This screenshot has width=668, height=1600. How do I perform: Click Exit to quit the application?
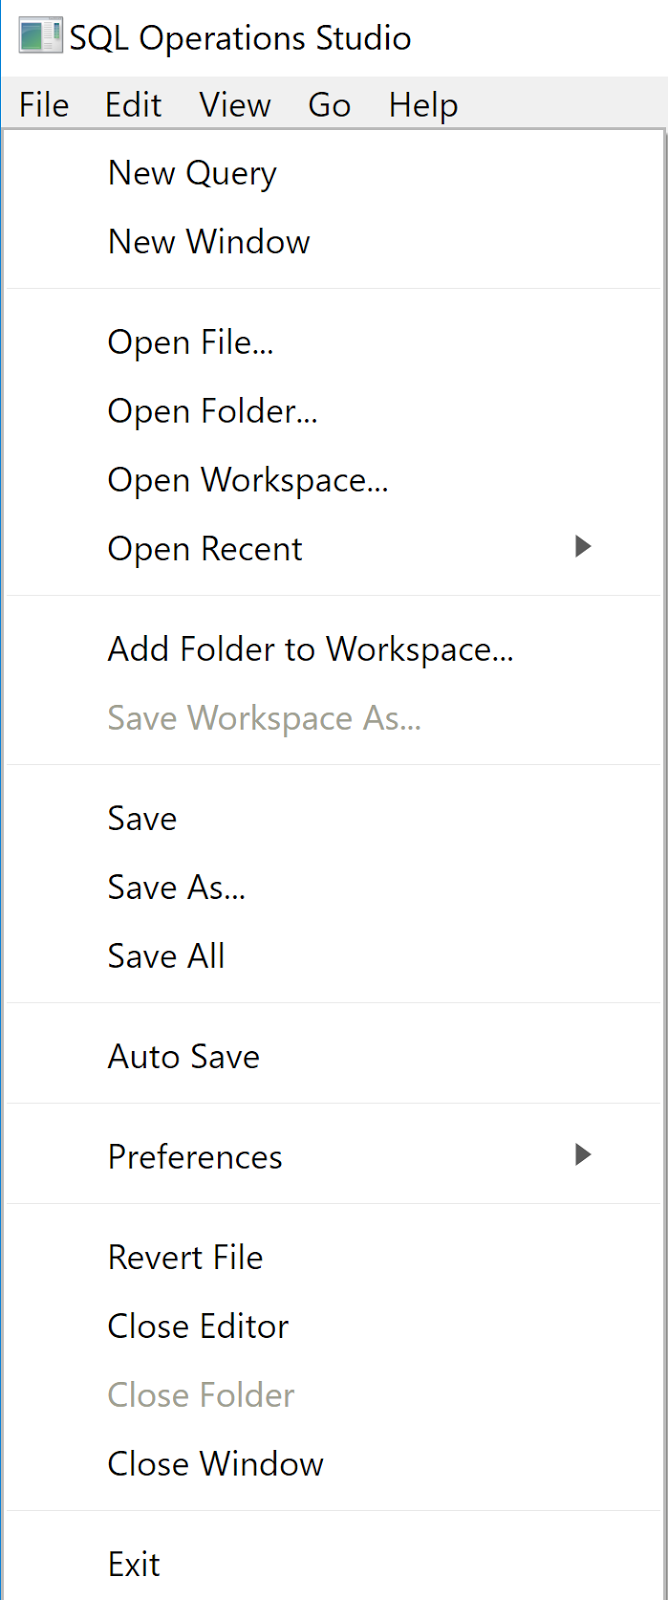[x=134, y=1564]
